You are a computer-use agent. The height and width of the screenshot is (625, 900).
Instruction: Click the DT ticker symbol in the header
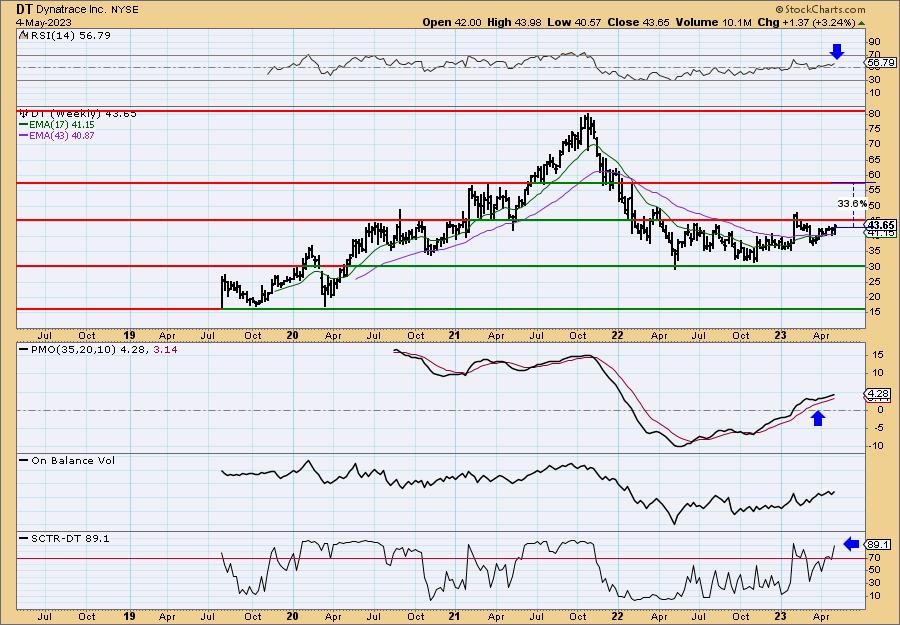point(23,10)
